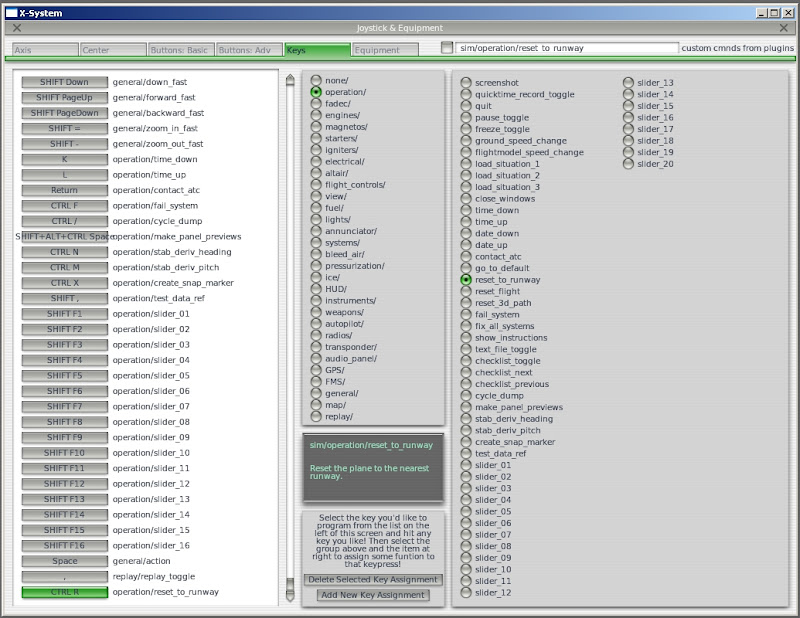
Task: Select the pause_toggle command
Action: point(466,117)
